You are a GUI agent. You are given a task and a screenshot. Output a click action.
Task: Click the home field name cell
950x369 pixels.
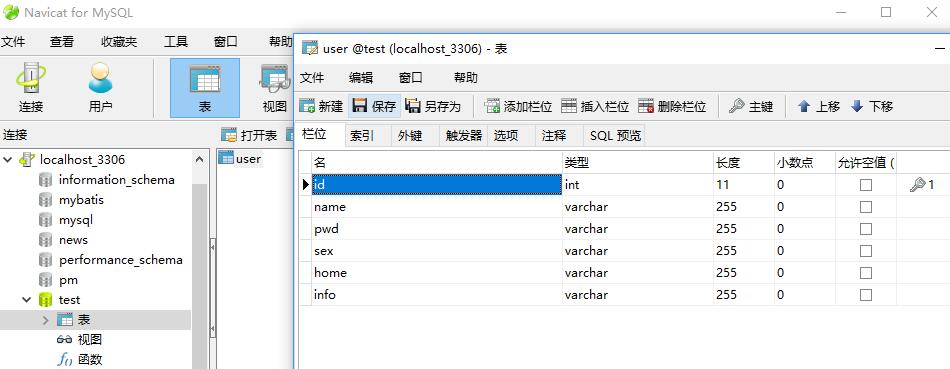(437, 273)
